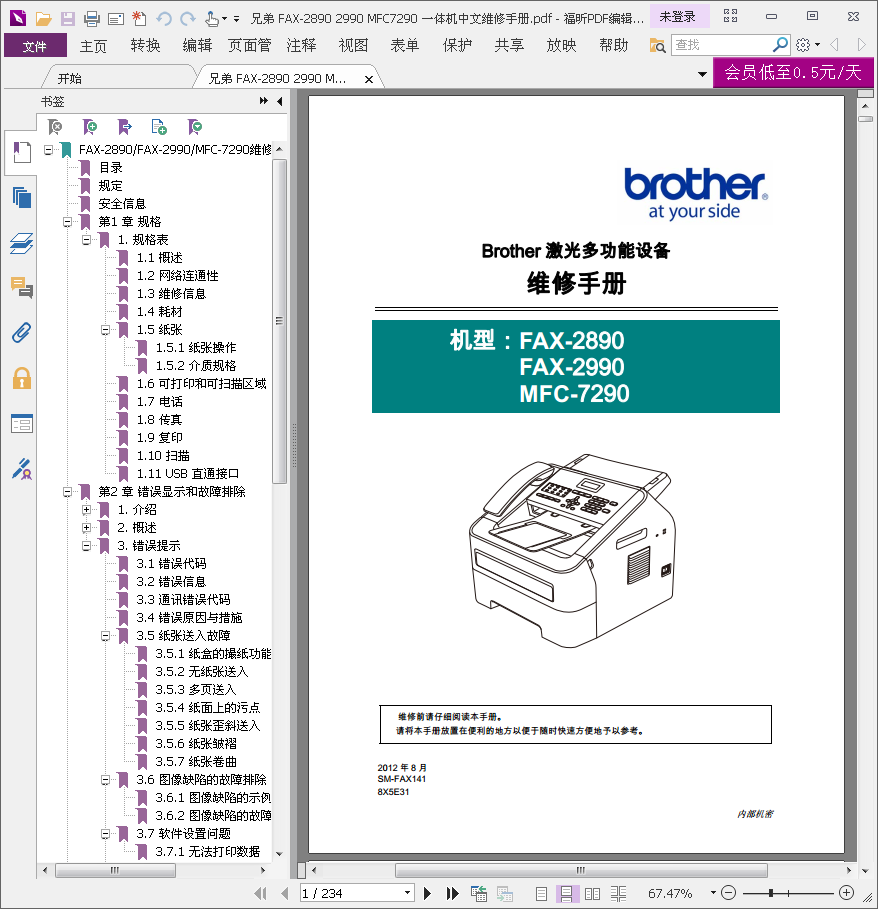Collapse the 1. 规格表 bookmark node

(86, 239)
